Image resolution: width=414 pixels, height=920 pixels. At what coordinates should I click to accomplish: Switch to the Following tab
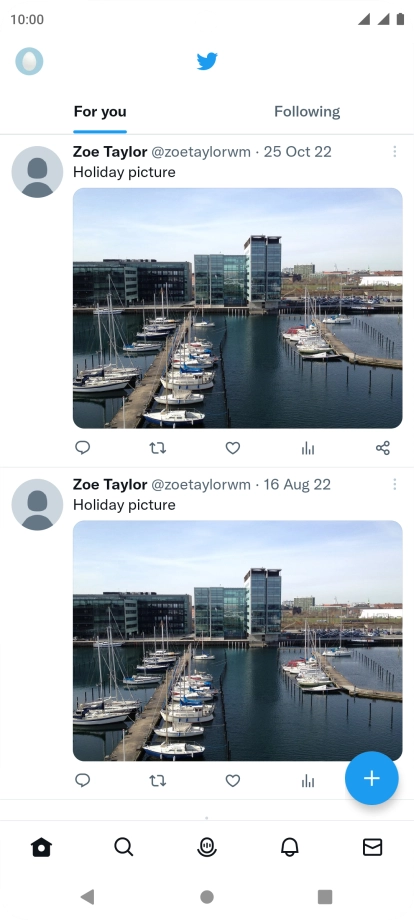click(x=307, y=111)
